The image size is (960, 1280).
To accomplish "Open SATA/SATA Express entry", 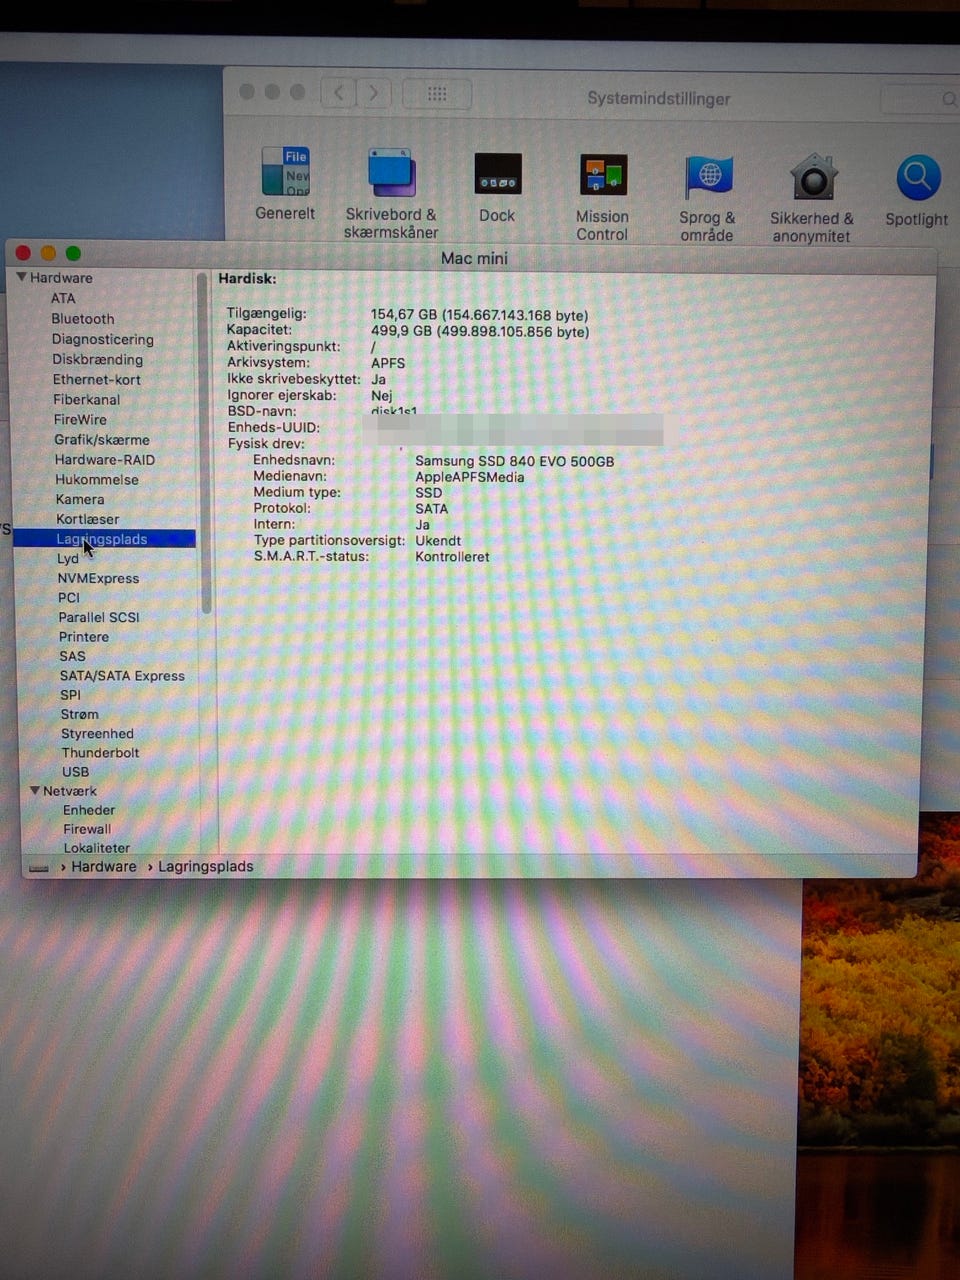I will [x=122, y=675].
